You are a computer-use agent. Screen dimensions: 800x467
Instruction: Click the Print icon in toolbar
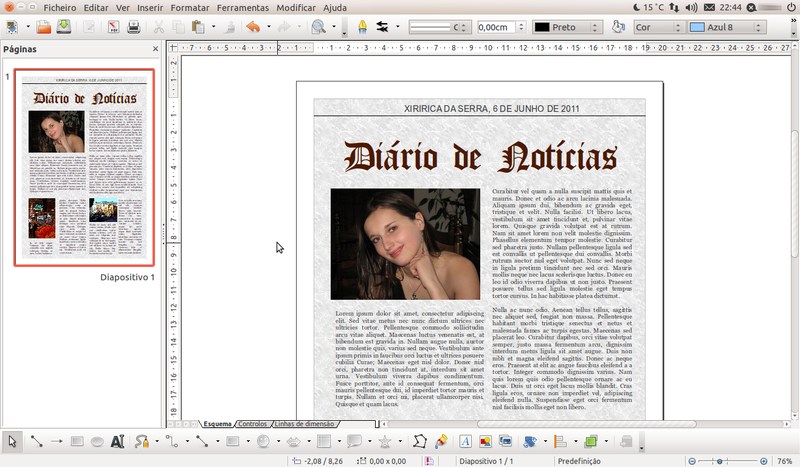click(x=134, y=27)
